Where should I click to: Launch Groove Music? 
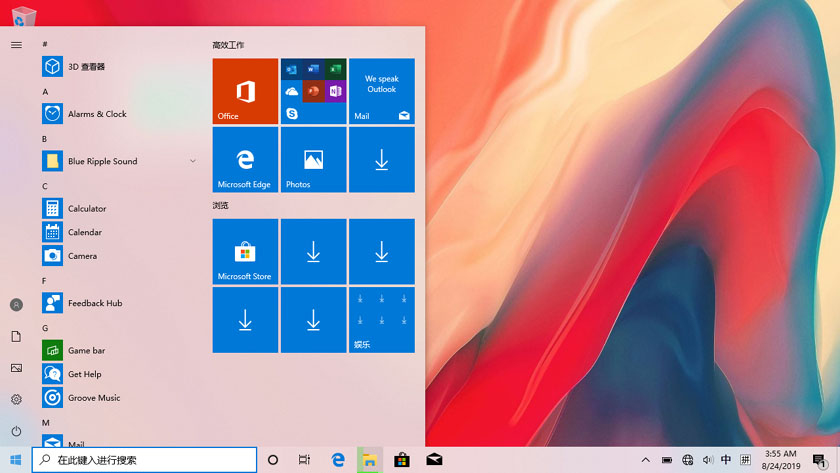(119, 397)
